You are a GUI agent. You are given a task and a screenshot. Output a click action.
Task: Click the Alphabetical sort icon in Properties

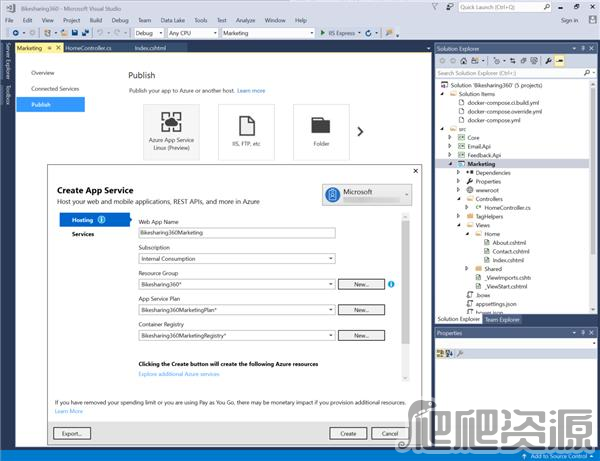coord(449,353)
